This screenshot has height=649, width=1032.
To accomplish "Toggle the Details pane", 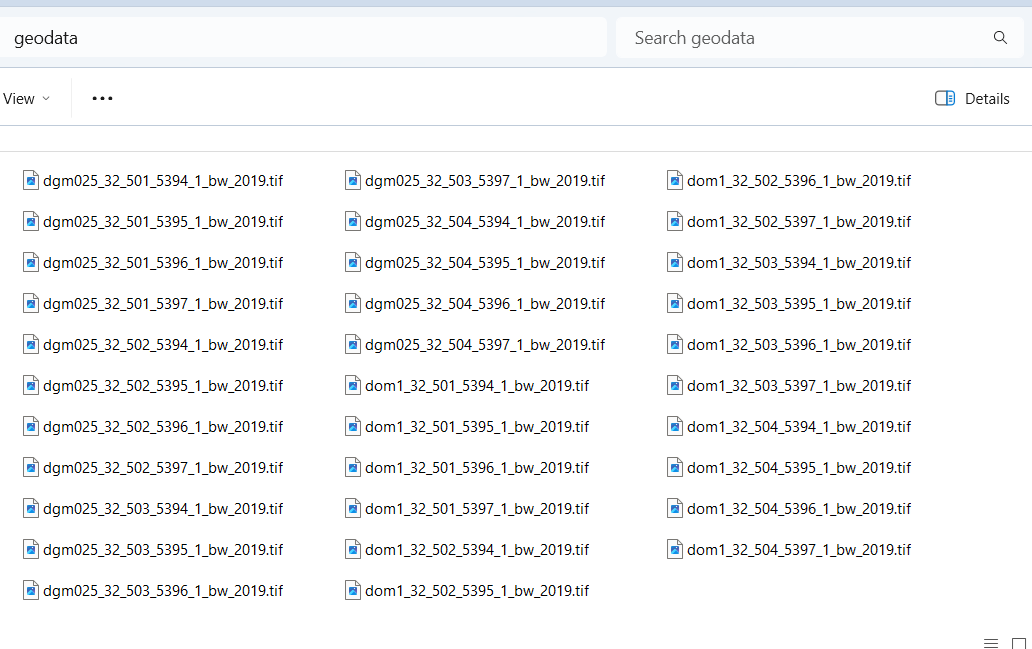I will tap(972, 98).
